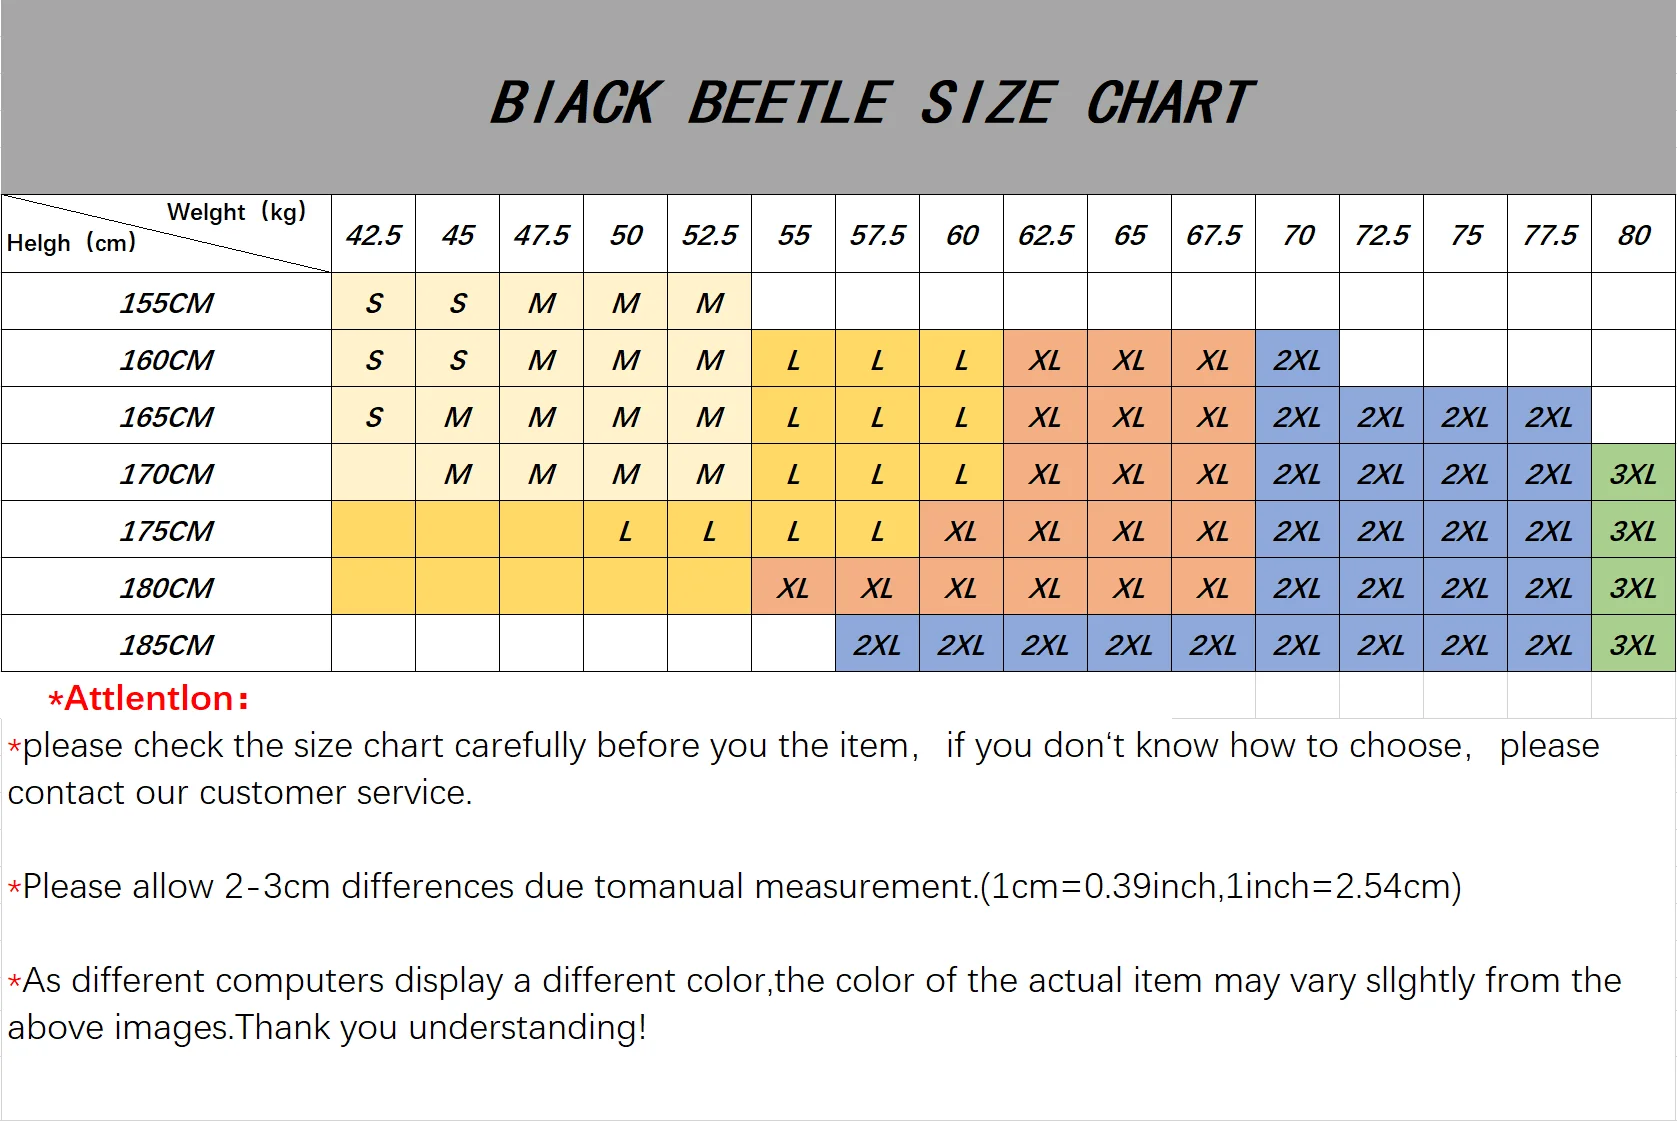Select the 3XL cell in the 185CM row
This screenshot has height=1121, width=1677.
tap(1633, 645)
